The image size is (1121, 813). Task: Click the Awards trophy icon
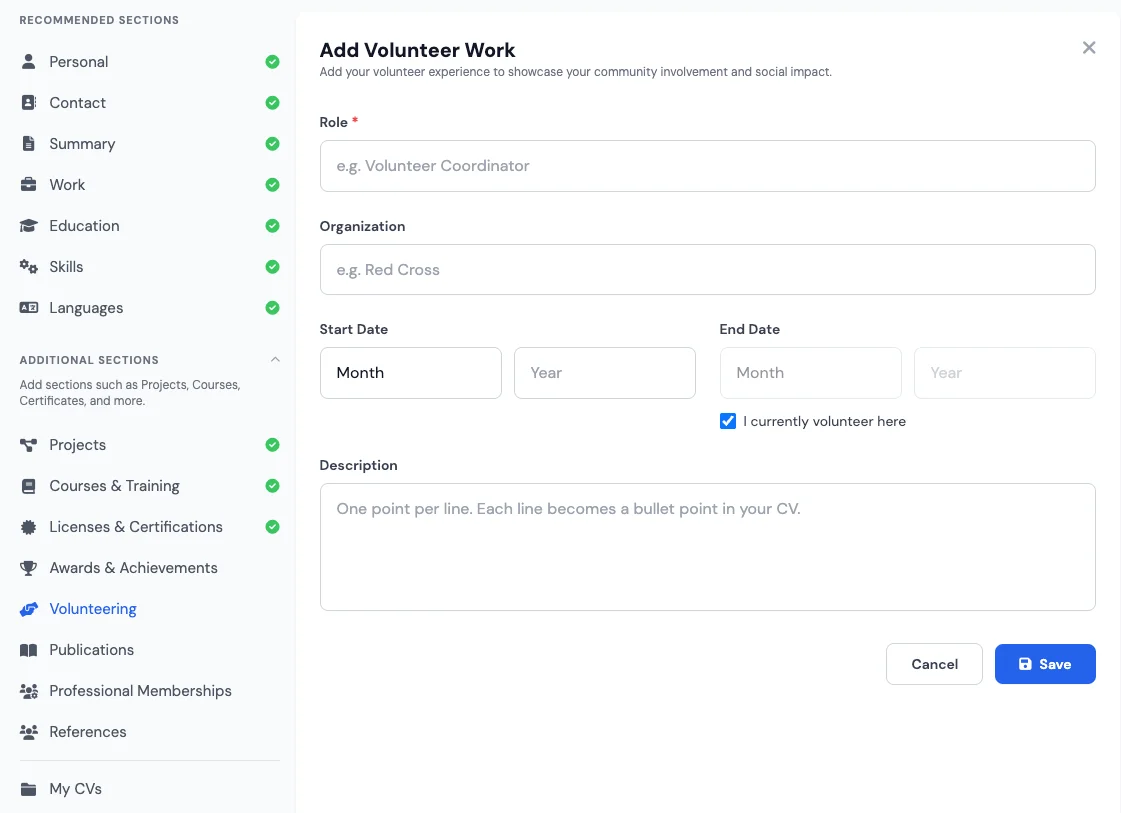point(29,568)
